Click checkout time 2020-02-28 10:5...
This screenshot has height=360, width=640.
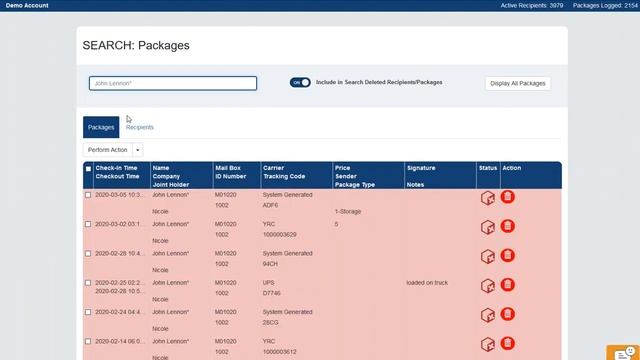(119, 291)
